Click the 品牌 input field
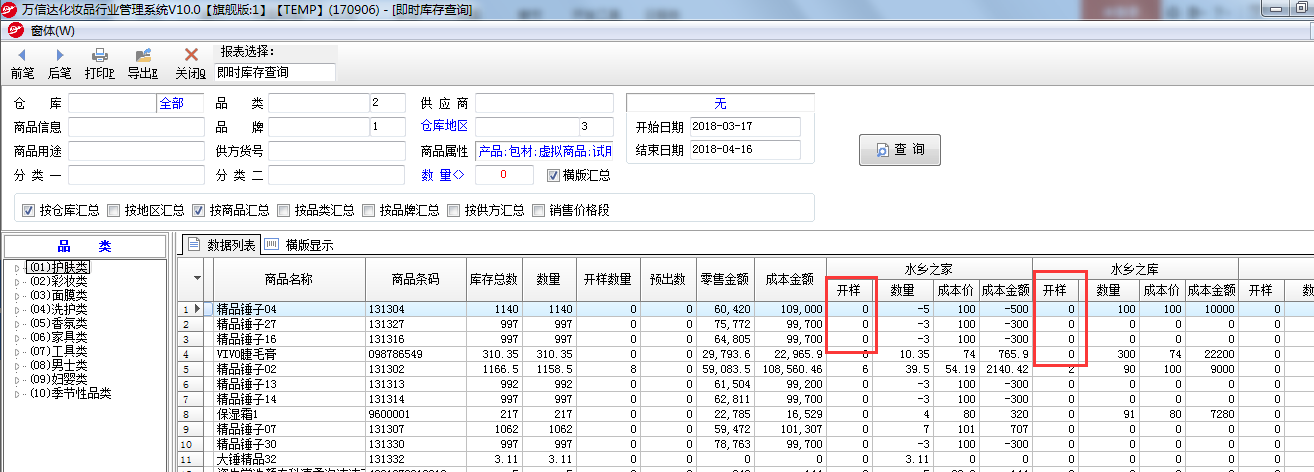1314x472 pixels. tap(318, 127)
